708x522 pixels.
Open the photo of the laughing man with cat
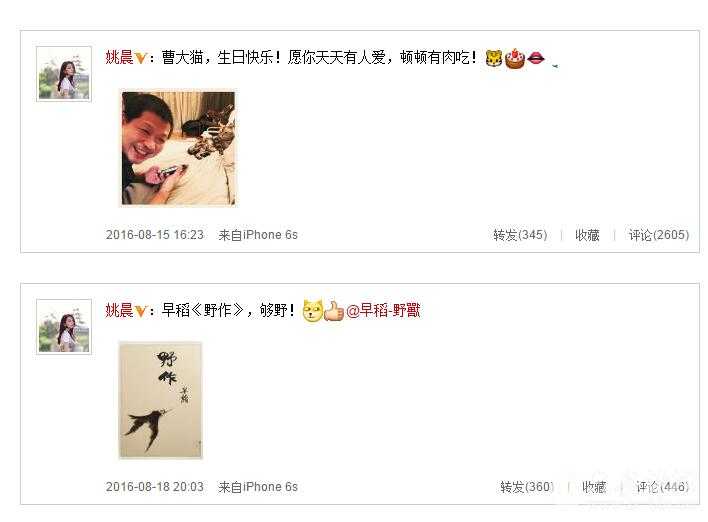[178, 148]
